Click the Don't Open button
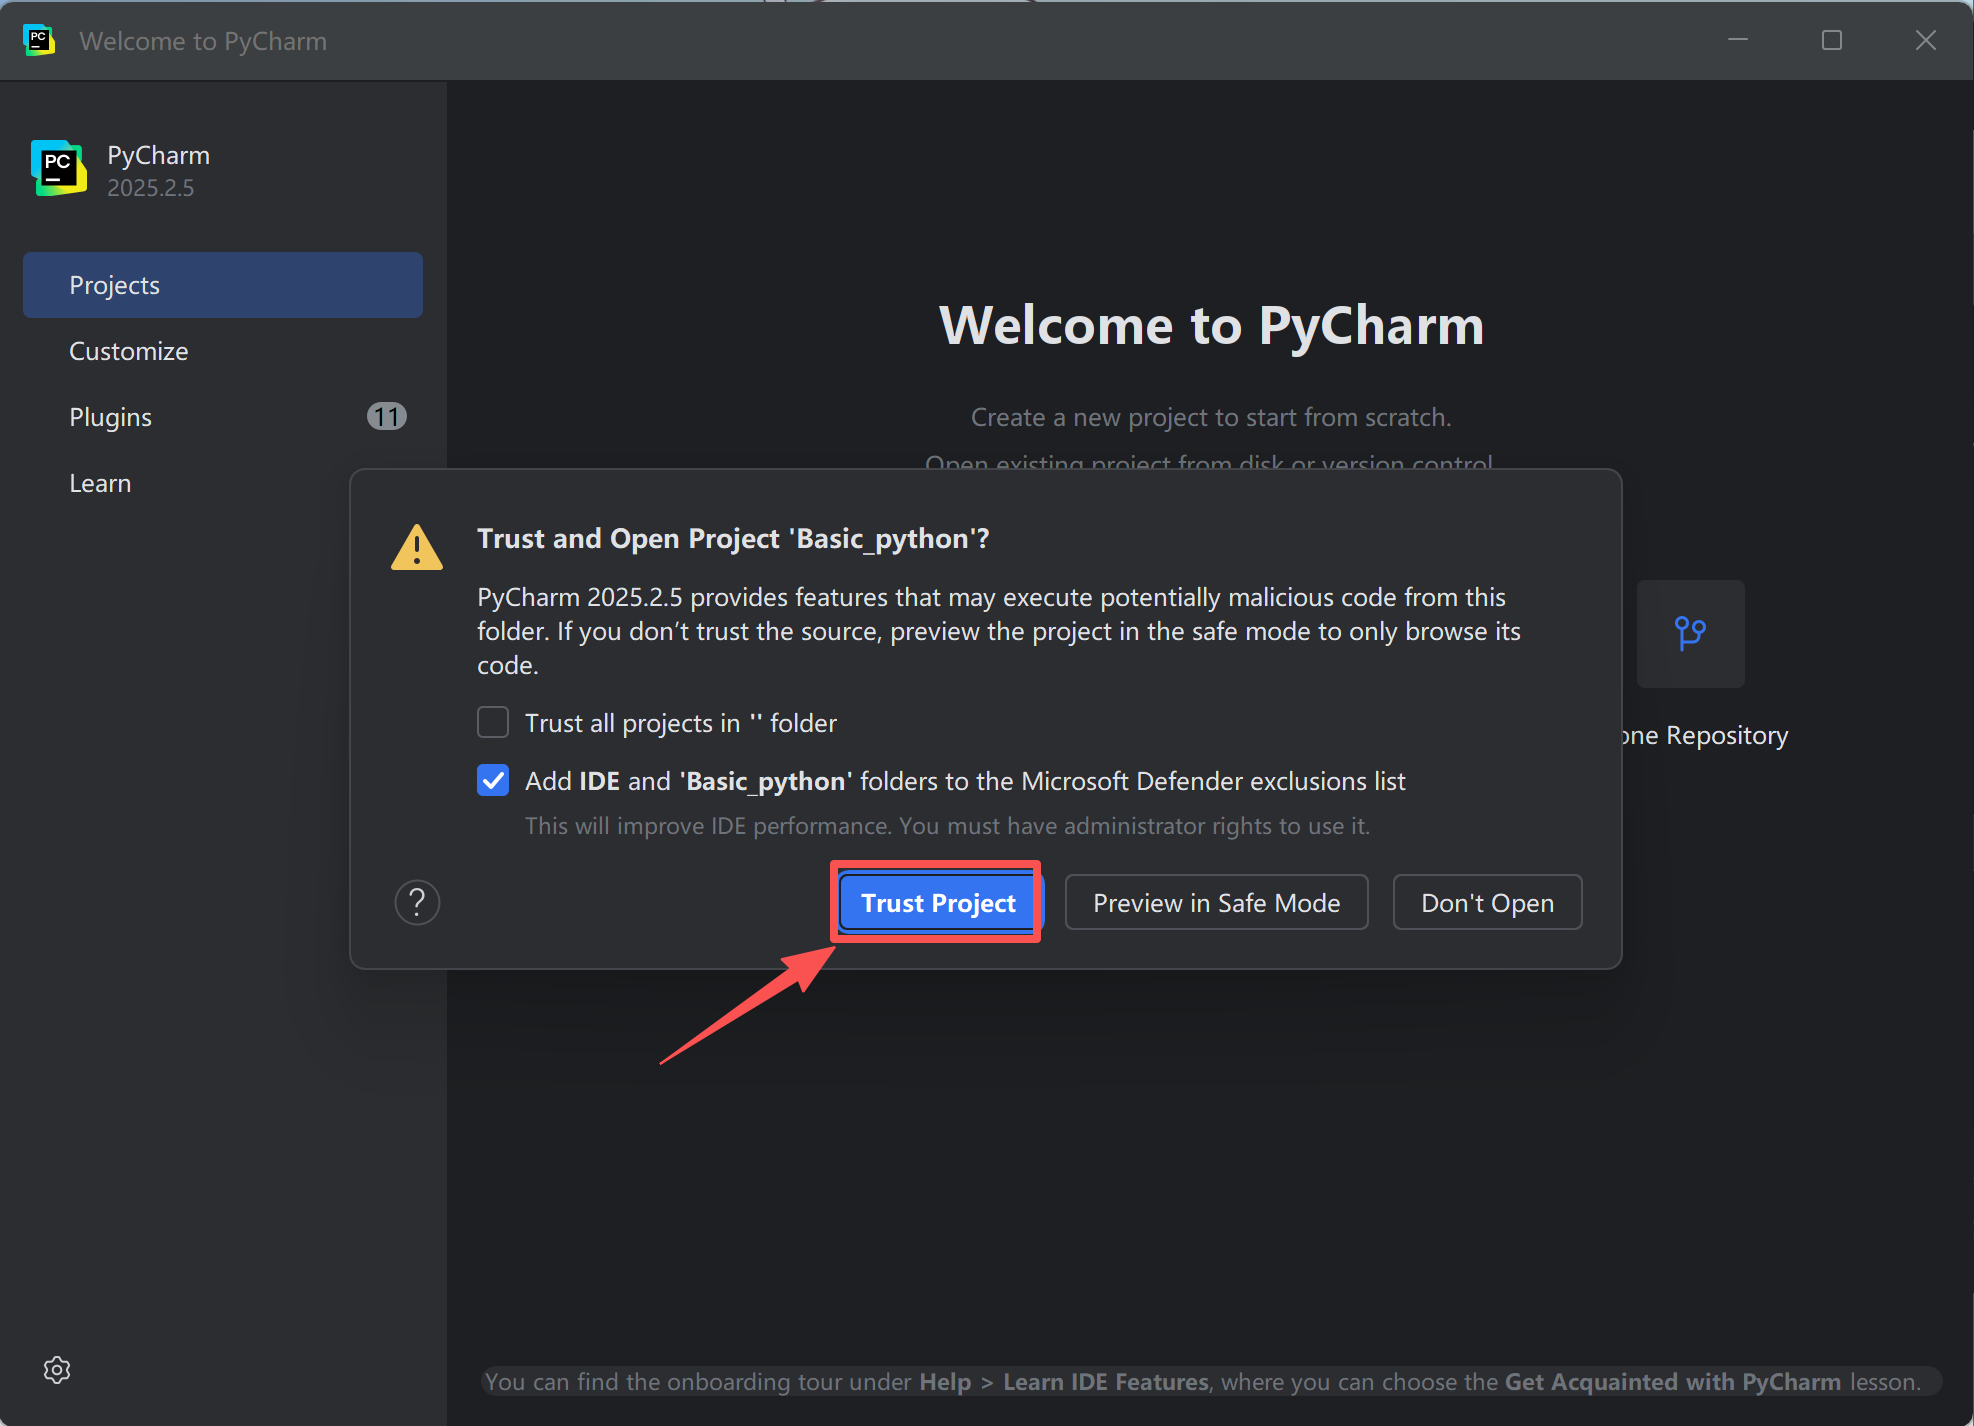The height and width of the screenshot is (1426, 1974). tap(1487, 902)
